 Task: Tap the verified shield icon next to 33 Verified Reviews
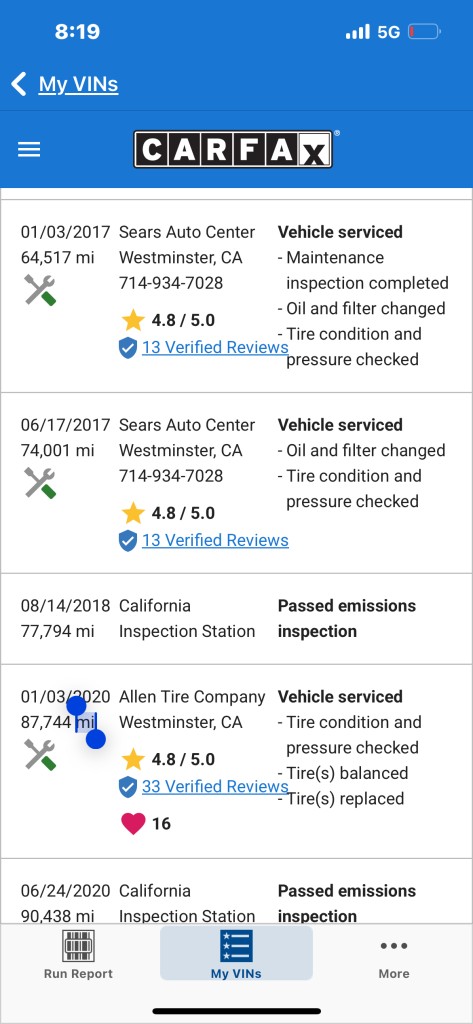(x=128, y=787)
